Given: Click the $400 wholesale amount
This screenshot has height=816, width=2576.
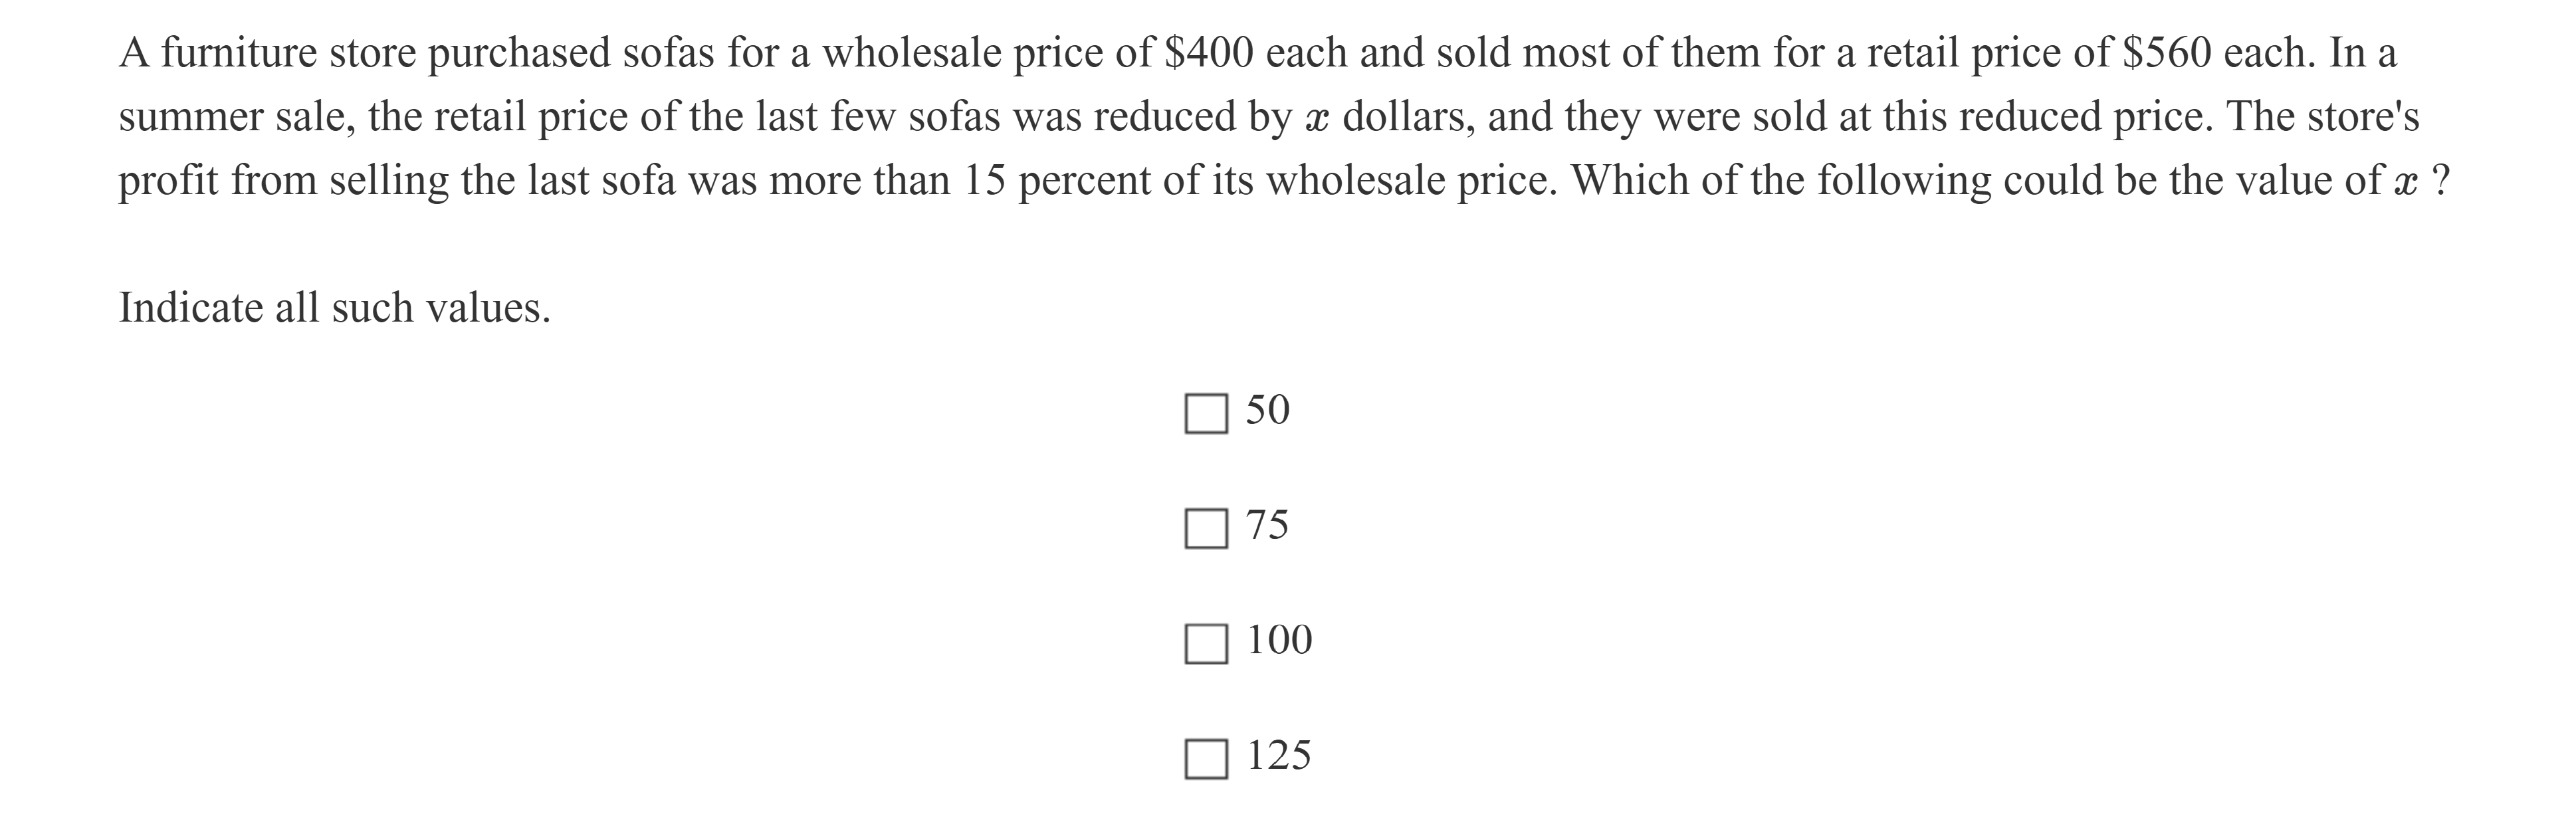Looking at the screenshot, I should [x=1209, y=53].
